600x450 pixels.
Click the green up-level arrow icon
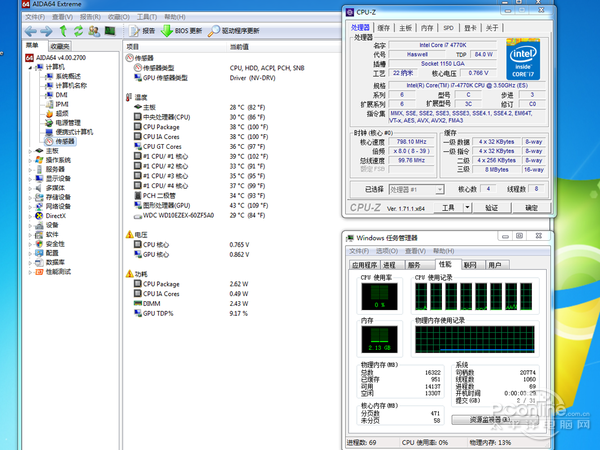pyautogui.click(x=62, y=31)
